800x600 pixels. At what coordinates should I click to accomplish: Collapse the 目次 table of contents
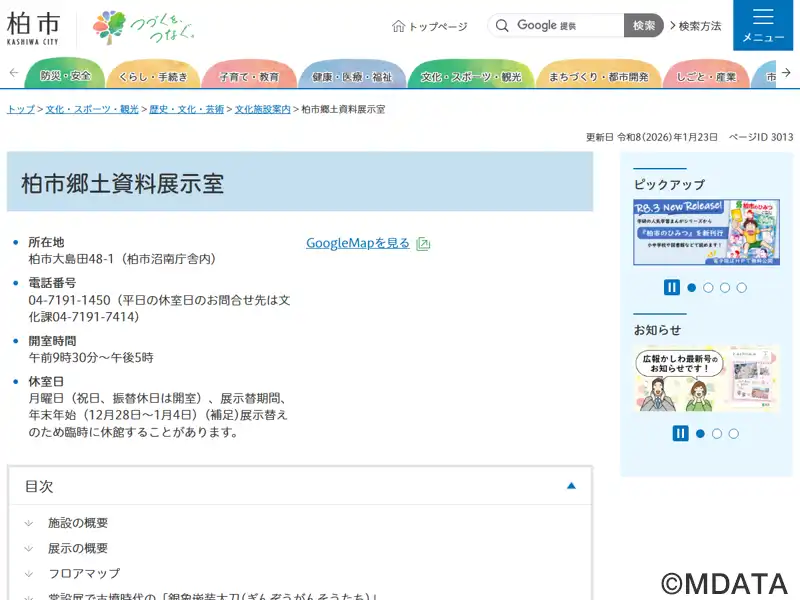coord(571,486)
